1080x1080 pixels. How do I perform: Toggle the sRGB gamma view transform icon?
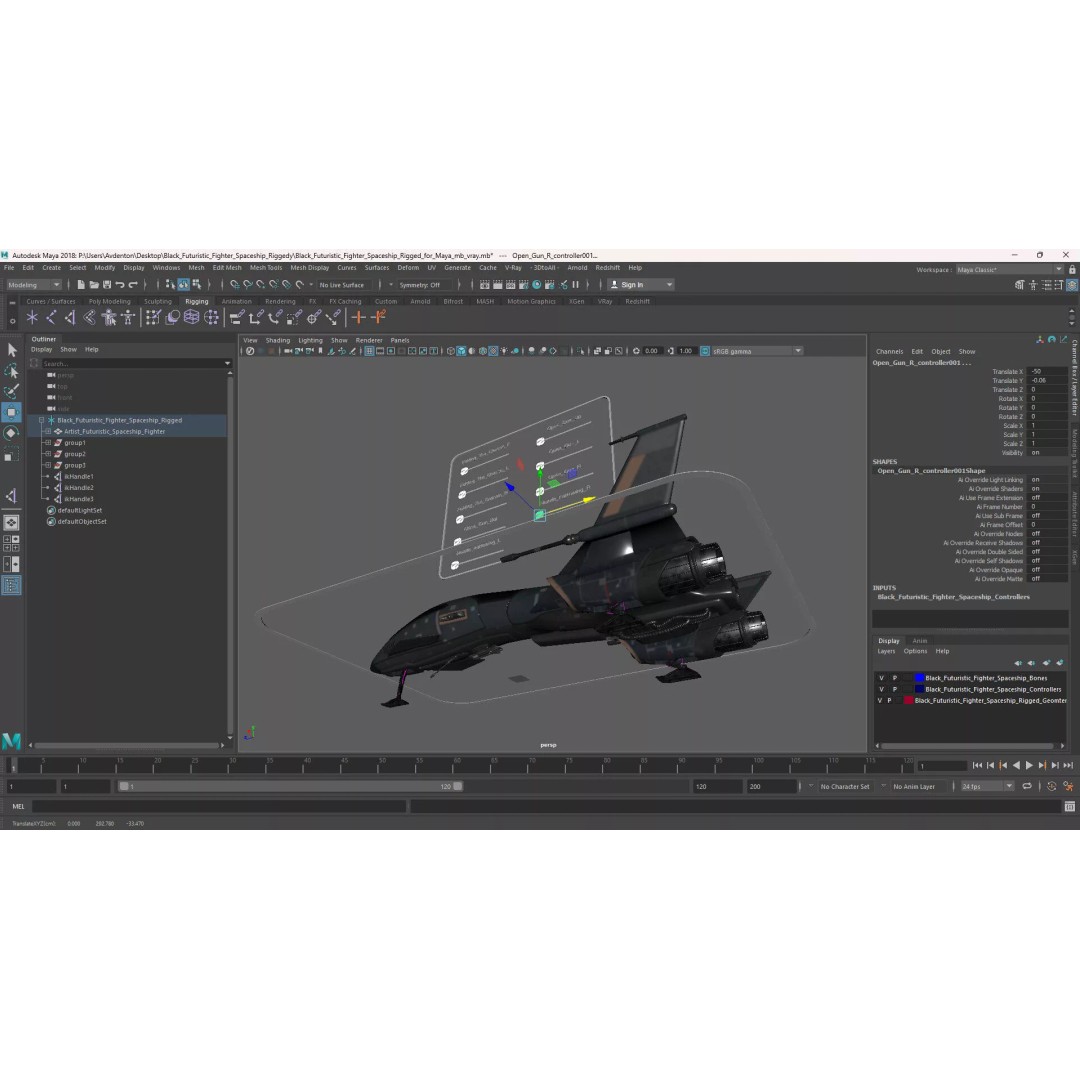tap(705, 351)
